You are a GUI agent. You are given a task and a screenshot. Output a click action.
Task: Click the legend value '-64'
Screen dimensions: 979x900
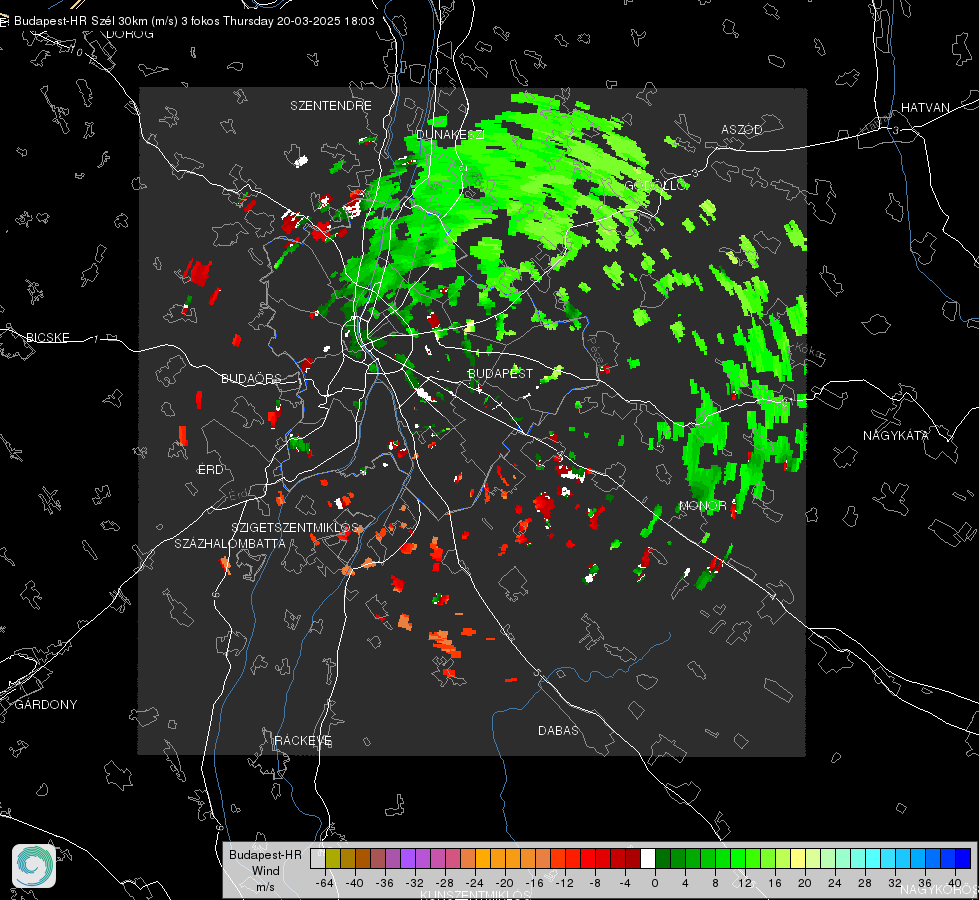(x=325, y=883)
